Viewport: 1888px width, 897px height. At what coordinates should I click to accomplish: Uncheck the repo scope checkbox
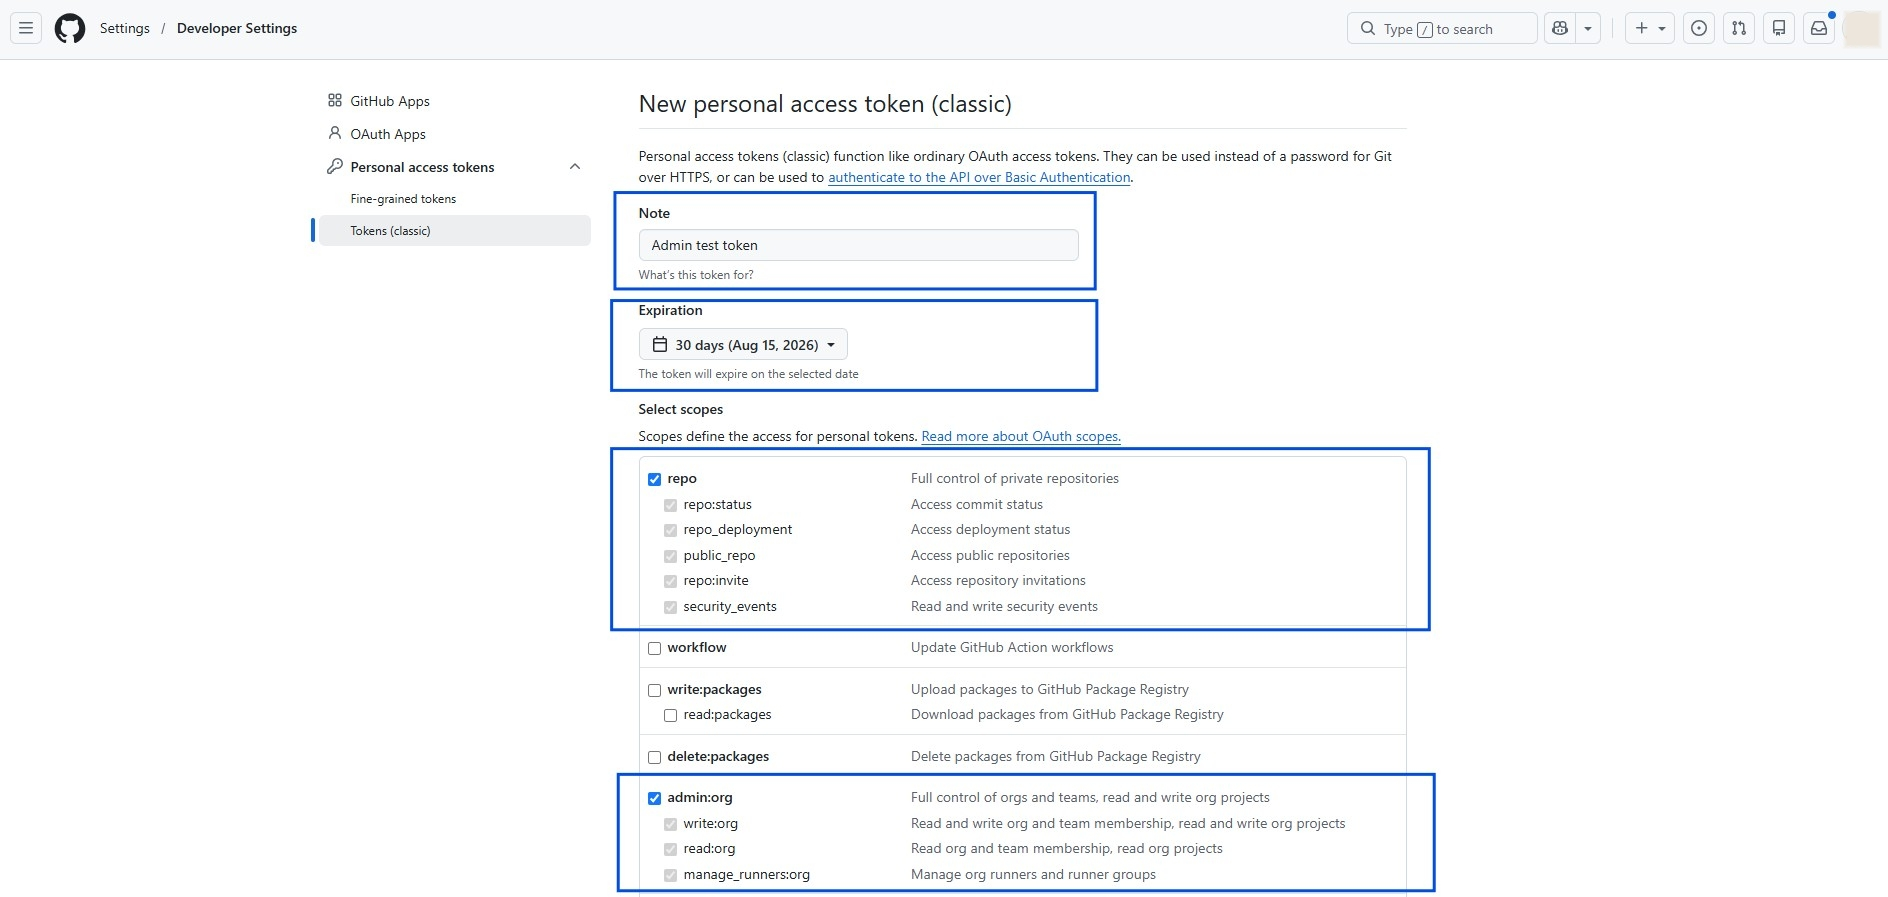coord(654,479)
